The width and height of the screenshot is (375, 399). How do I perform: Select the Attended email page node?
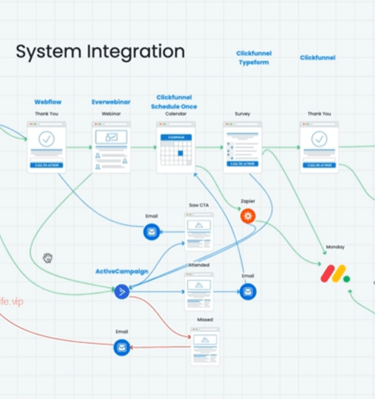pyautogui.click(x=199, y=291)
